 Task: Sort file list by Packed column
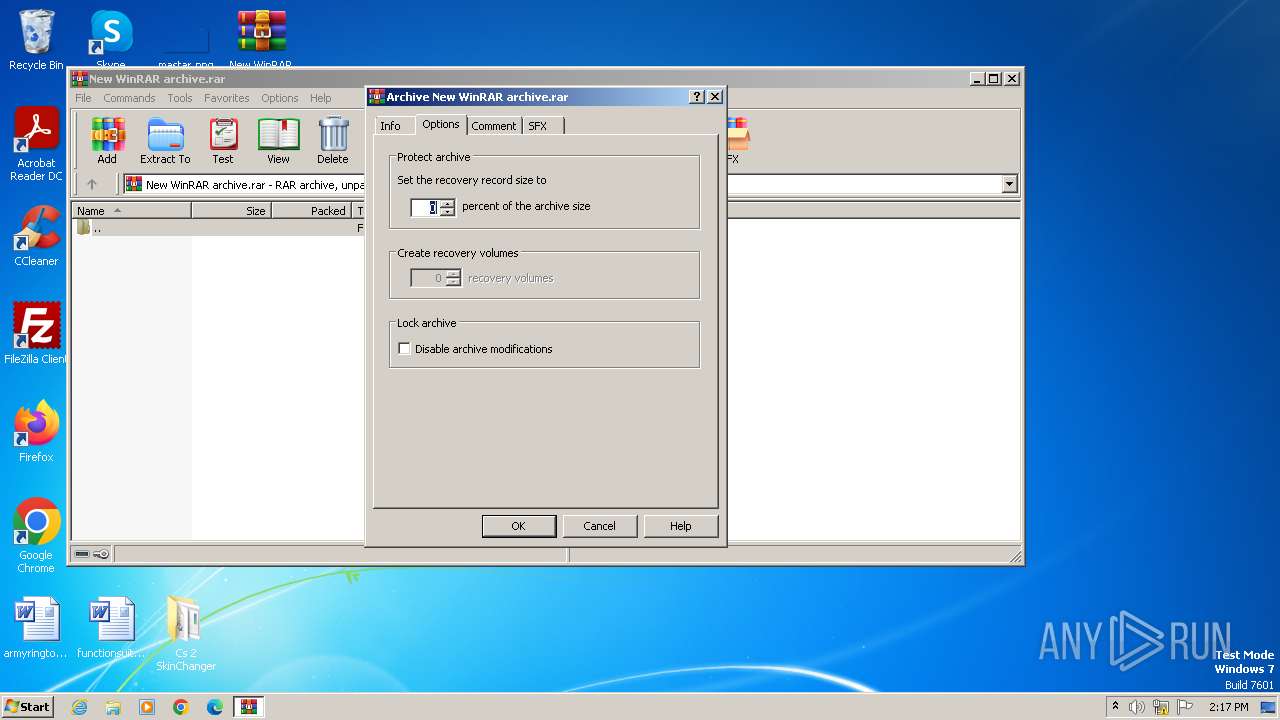(311, 211)
